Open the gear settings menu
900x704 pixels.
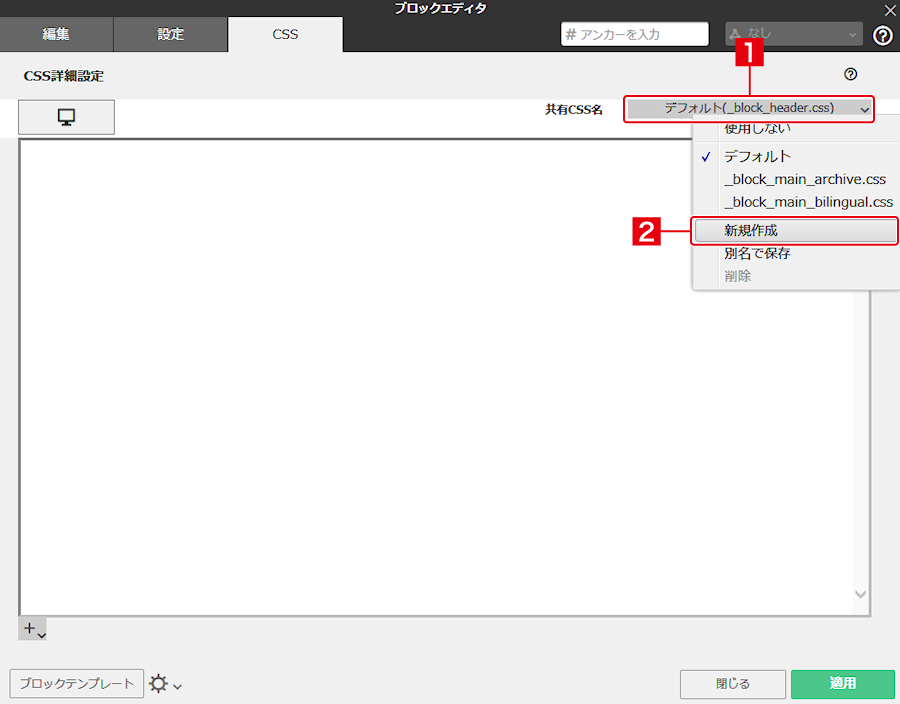[x=165, y=684]
